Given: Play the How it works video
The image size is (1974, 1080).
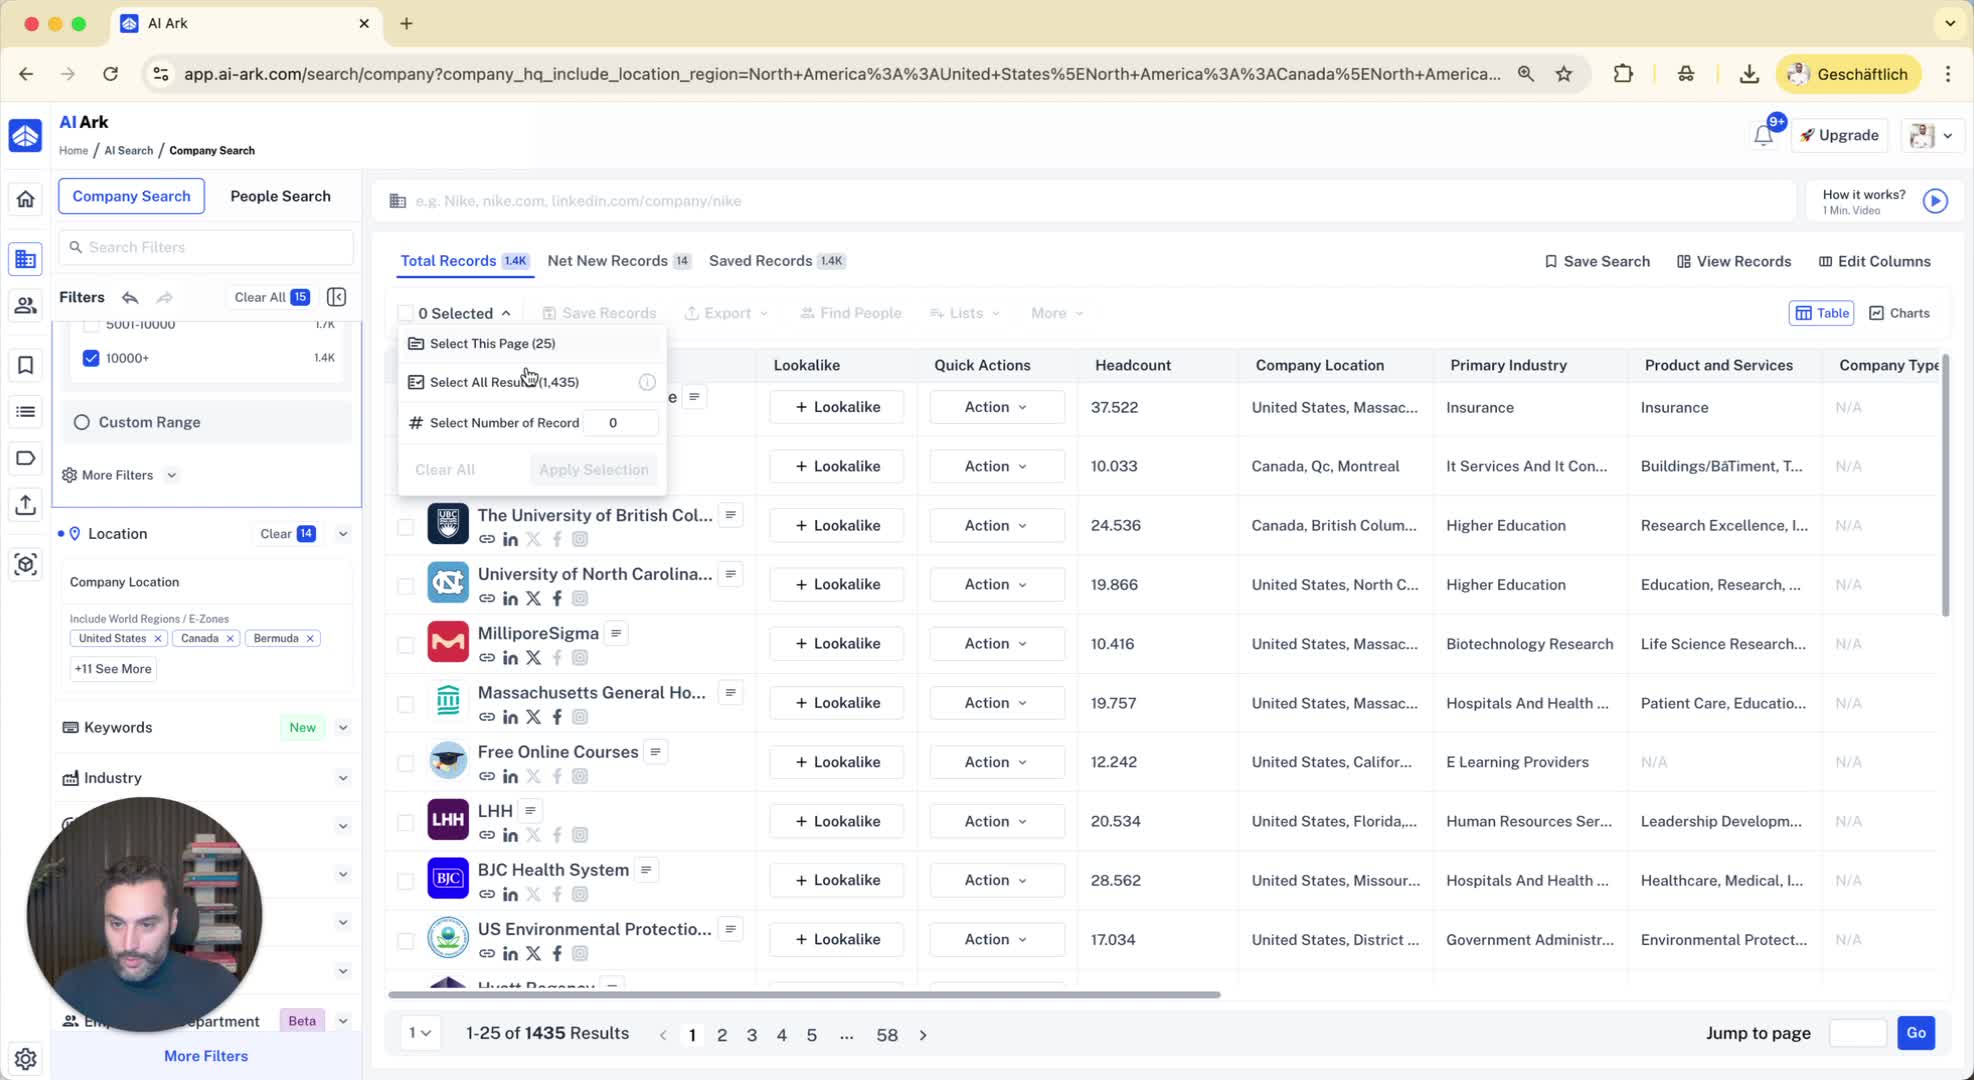Looking at the screenshot, I should (1935, 201).
